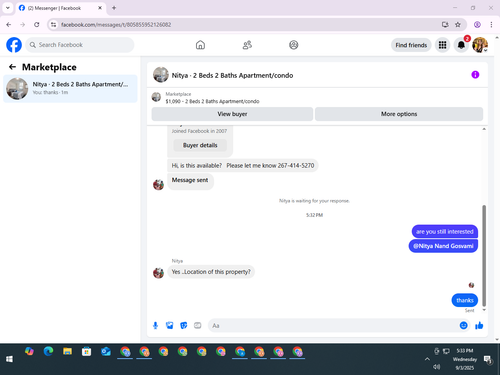Open Microsoft Store from taskbar
The image size is (500, 375).
tap(87, 351)
